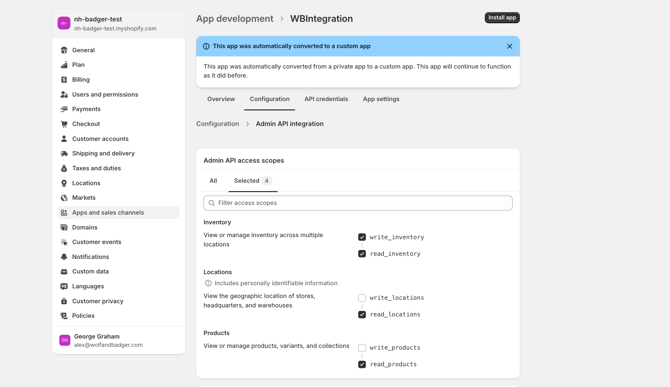Uncheck the read_locations scope
Screen dimensions: 670x387
(x=362, y=314)
